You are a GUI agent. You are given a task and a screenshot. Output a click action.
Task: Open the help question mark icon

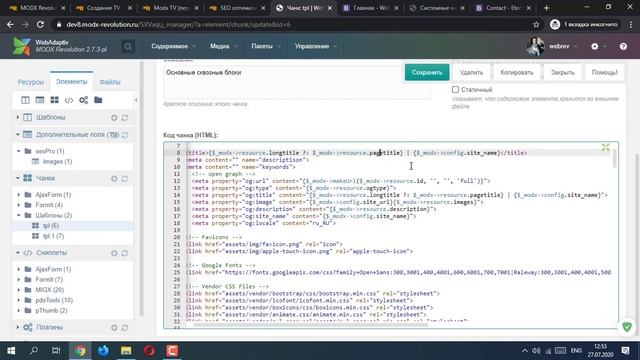[623, 47]
